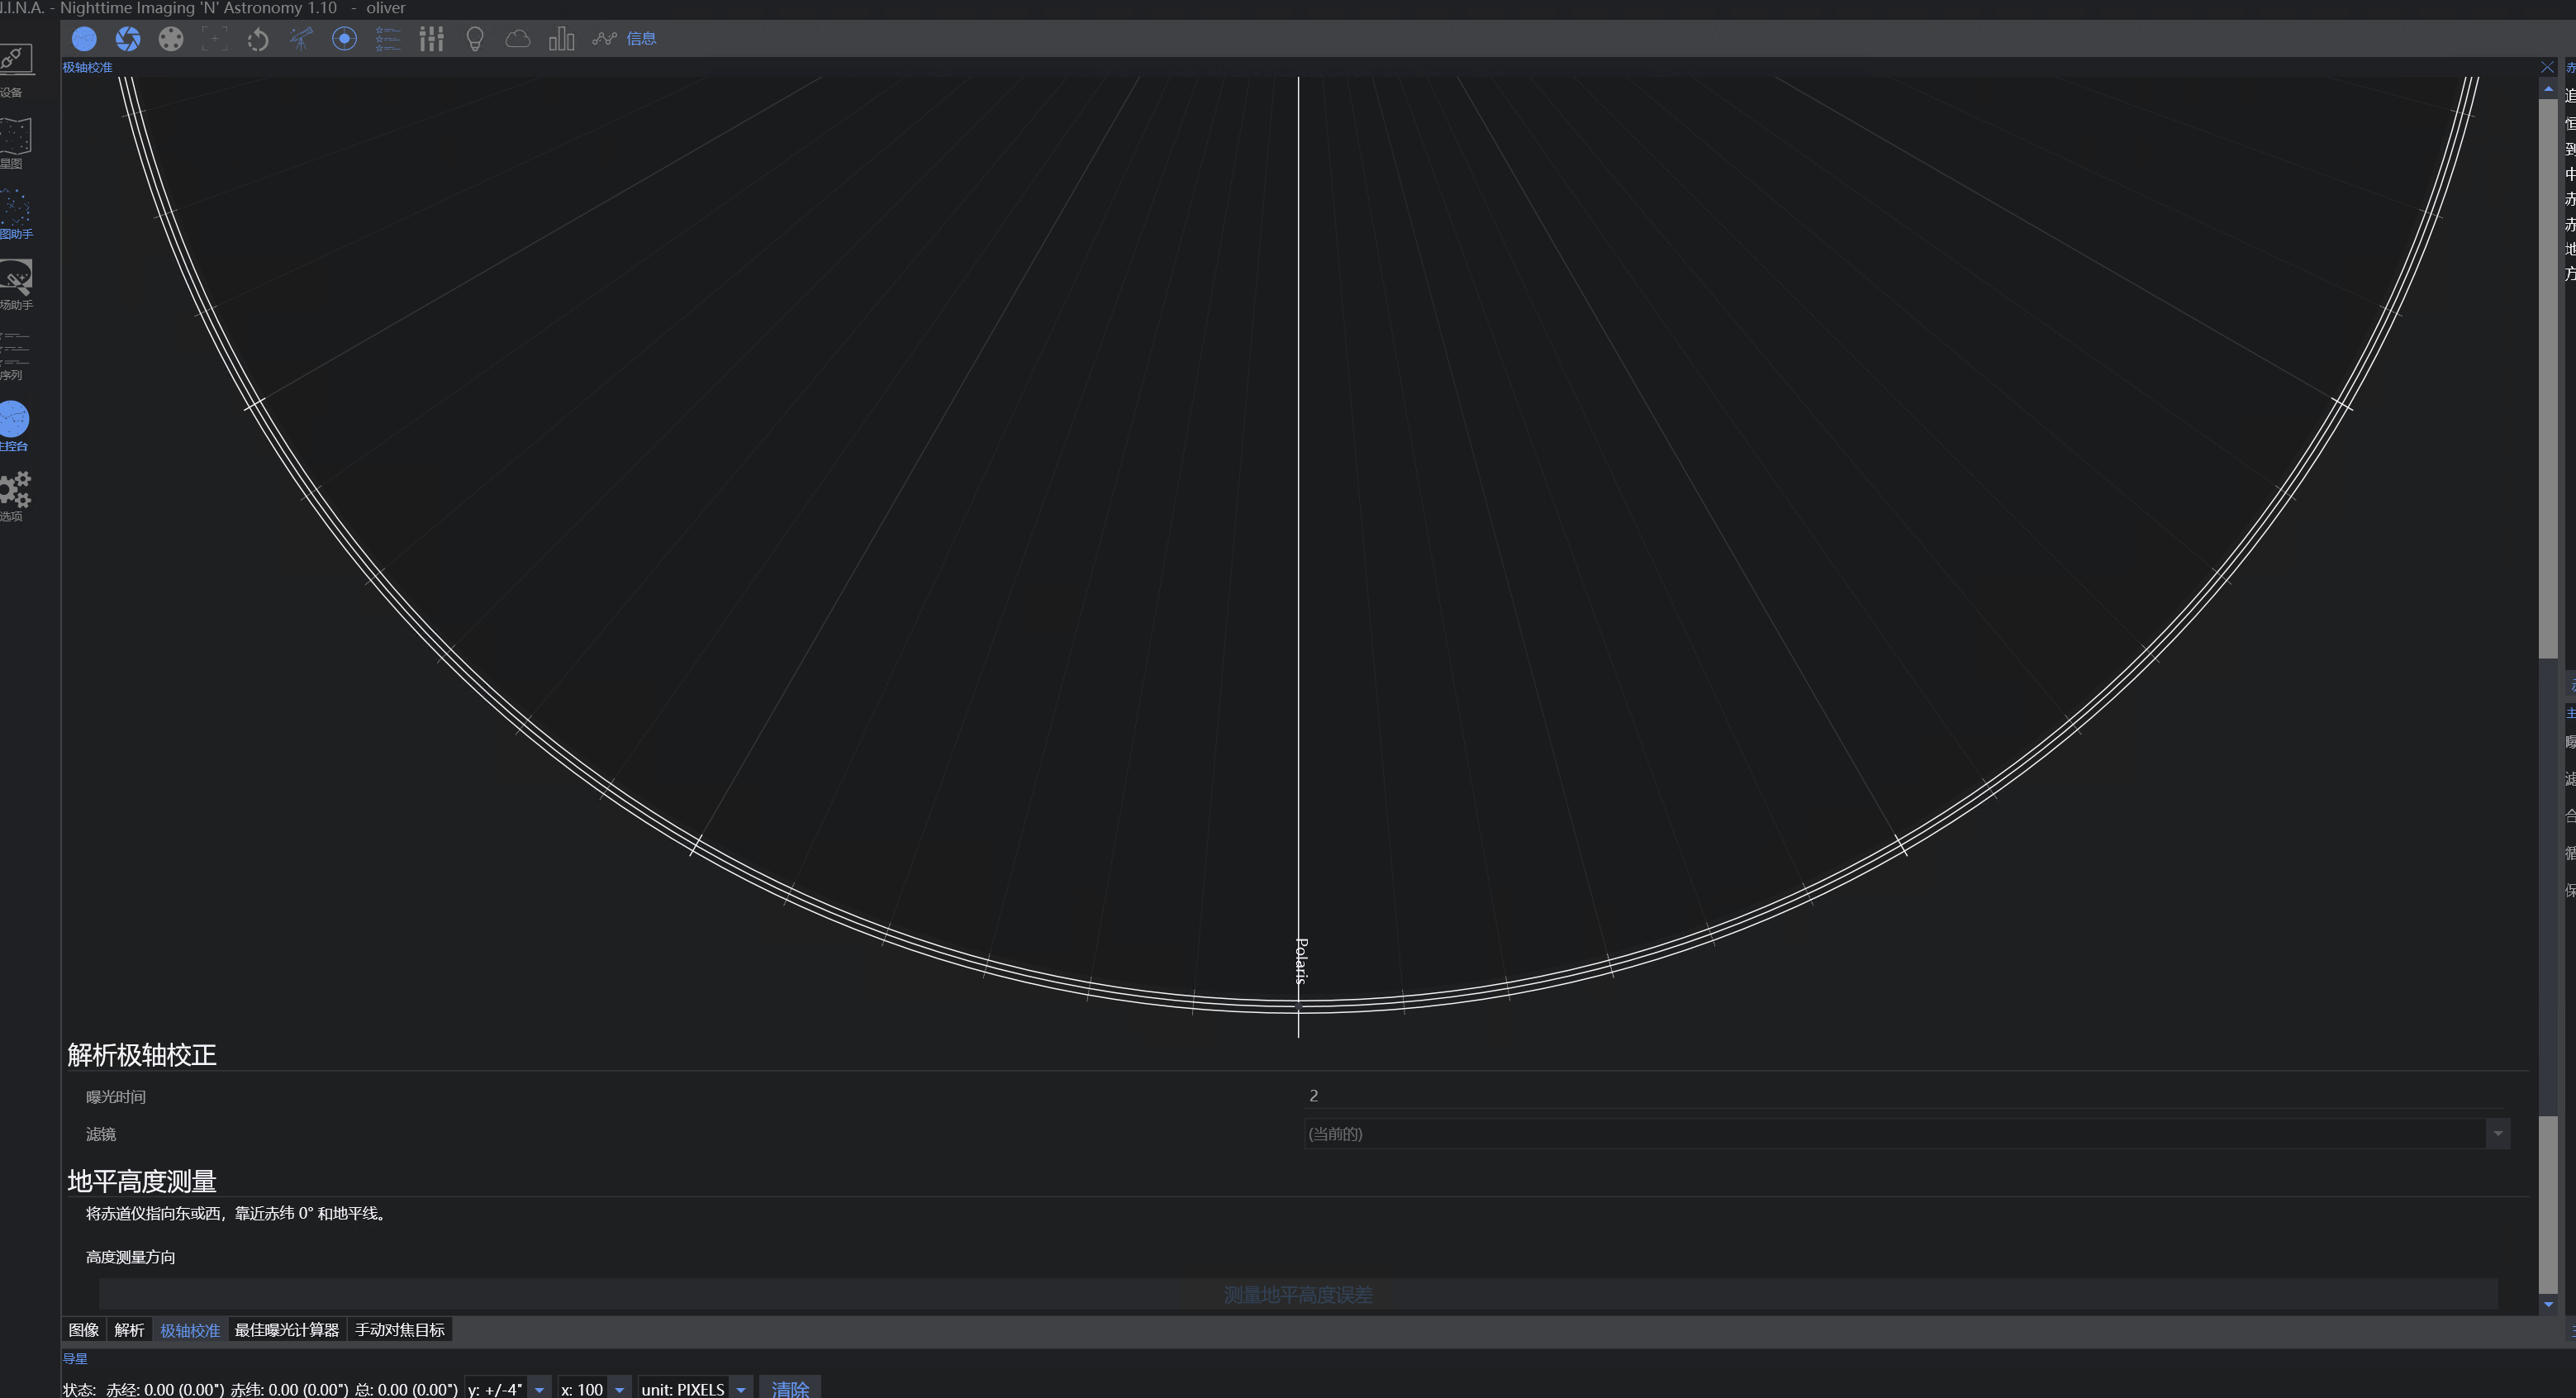Toggle the filter wheel panel icon
The width and height of the screenshot is (2576, 1398).
(171, 39)
